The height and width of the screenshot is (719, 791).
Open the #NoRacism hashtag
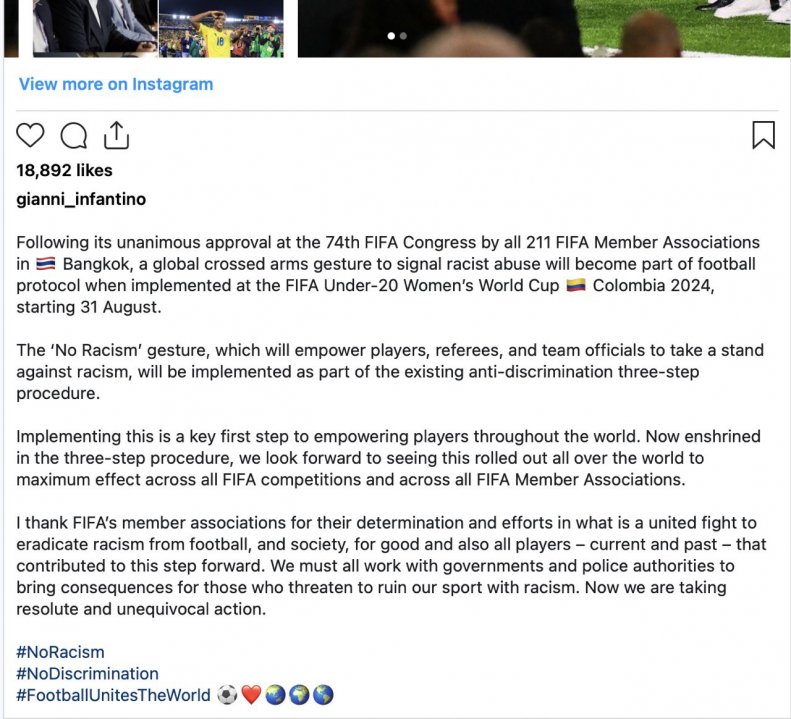[60, 652]
